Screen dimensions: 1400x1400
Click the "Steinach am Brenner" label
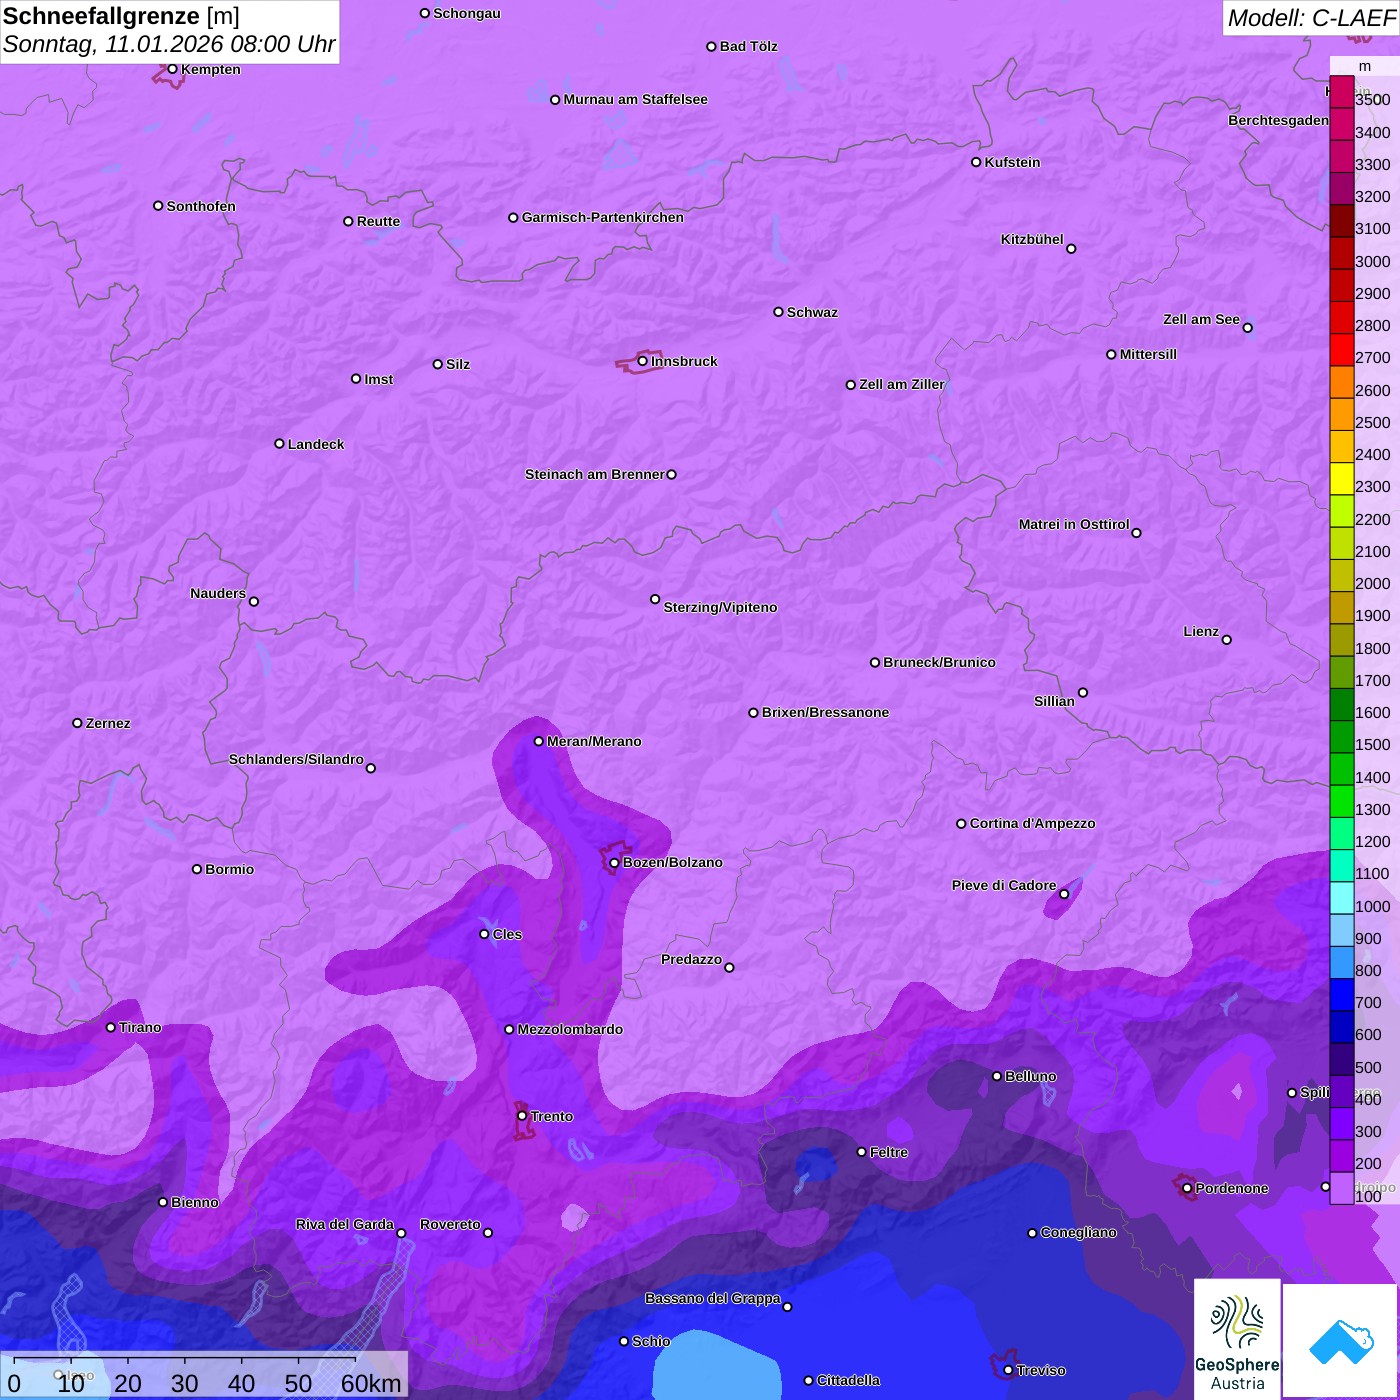pos(594,474)
